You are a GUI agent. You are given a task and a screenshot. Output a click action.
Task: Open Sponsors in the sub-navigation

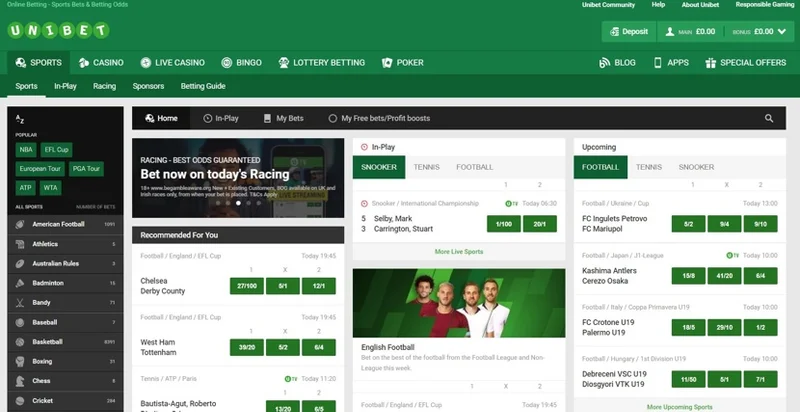pyautogui.click(x=148, y=86)
